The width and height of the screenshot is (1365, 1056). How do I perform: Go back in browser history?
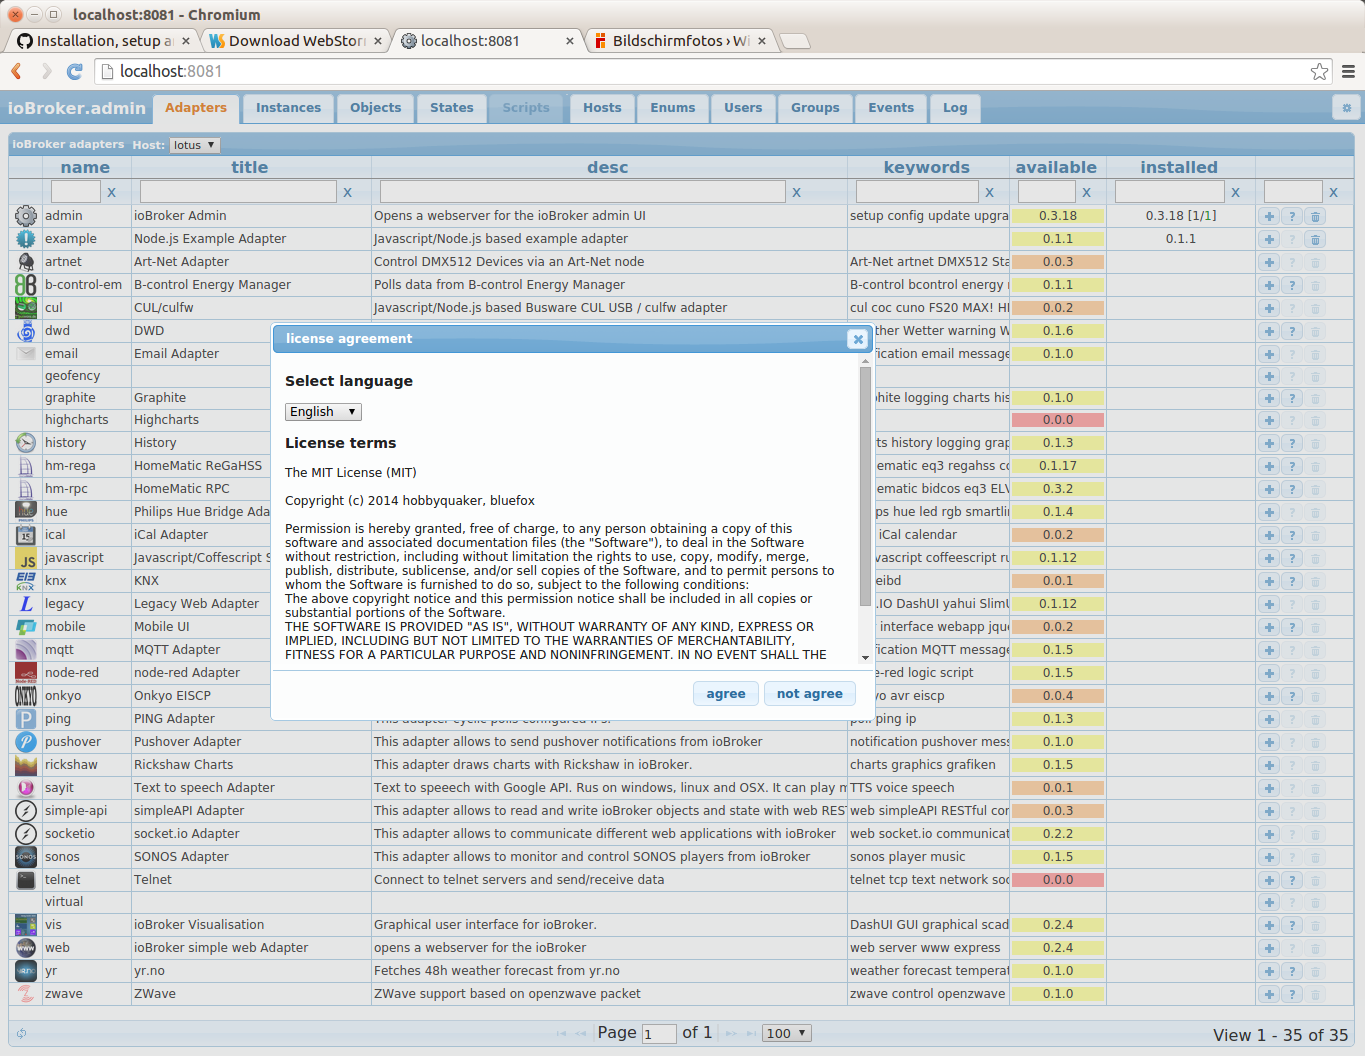click(17, 71)
